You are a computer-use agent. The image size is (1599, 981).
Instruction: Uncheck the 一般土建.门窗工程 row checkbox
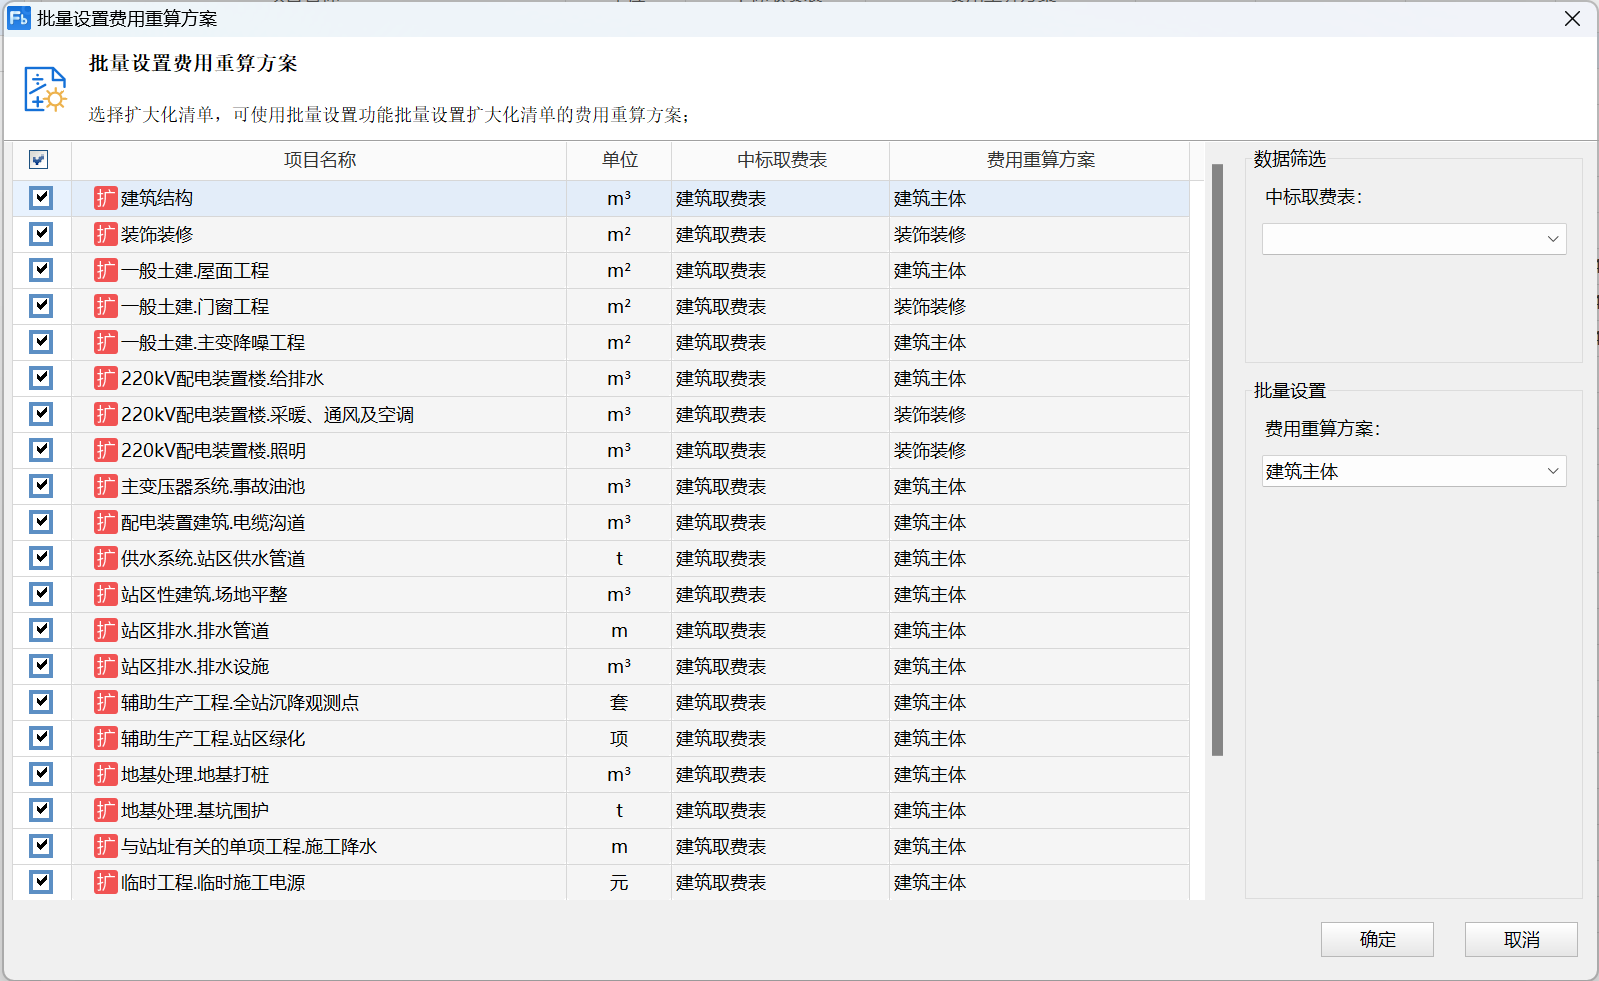tap(41, 306)
